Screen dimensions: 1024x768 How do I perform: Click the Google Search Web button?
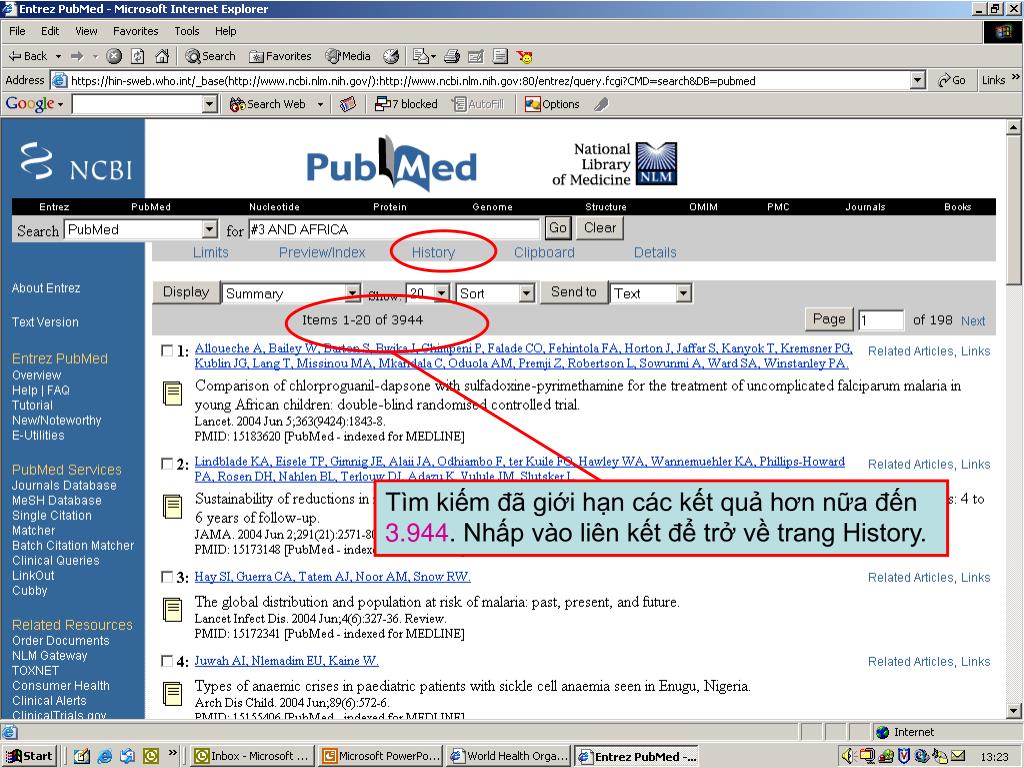pos(267,104)
